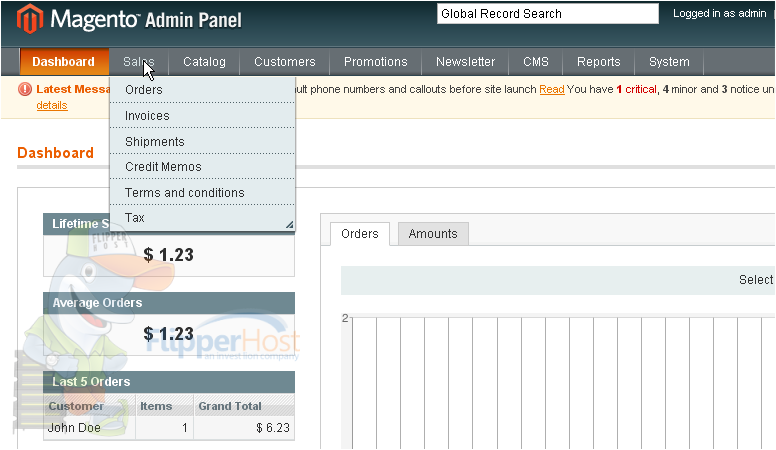Click the Last 5 Orders heading
The image size is (776, 450).
point(91,382)
